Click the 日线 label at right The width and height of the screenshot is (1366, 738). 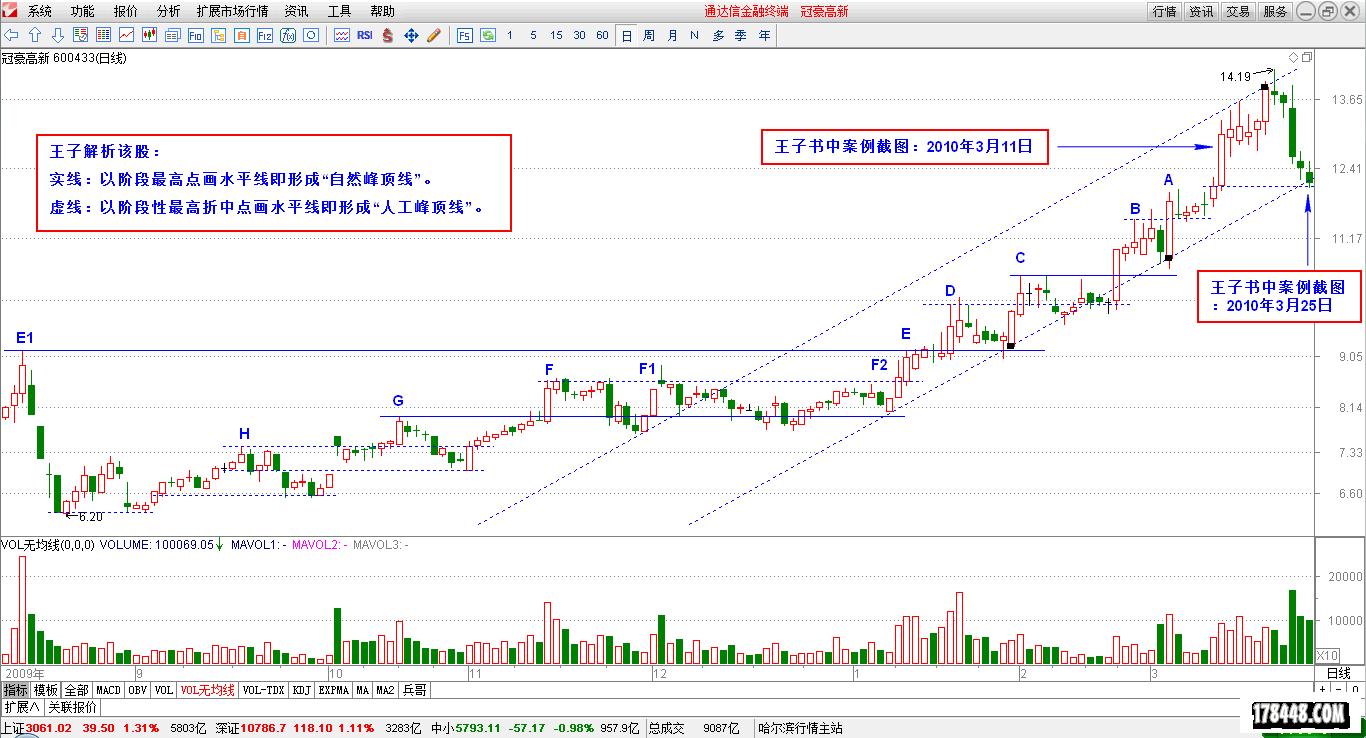click(x=1339, y=673)
